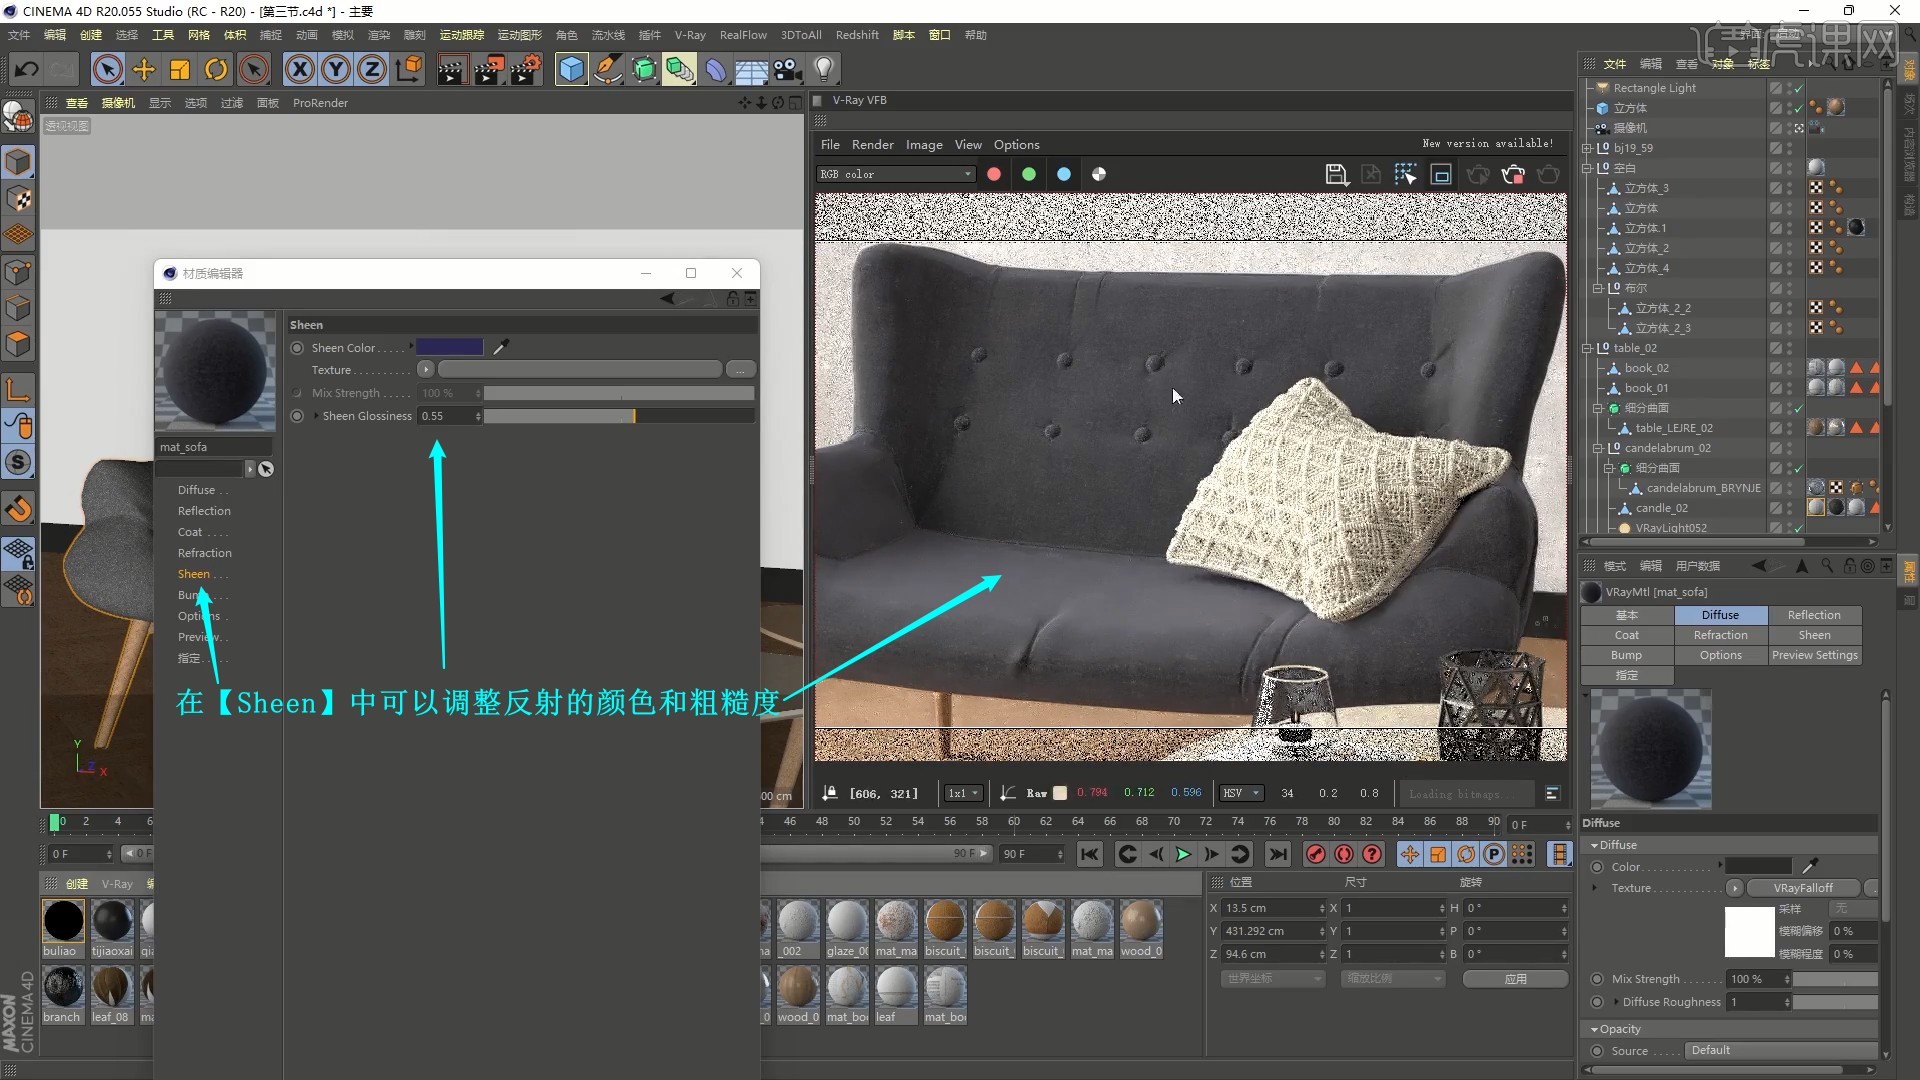The image size is (1920, 1080).
Task: Select the Move tool in the toolbar
Action: 143,69
